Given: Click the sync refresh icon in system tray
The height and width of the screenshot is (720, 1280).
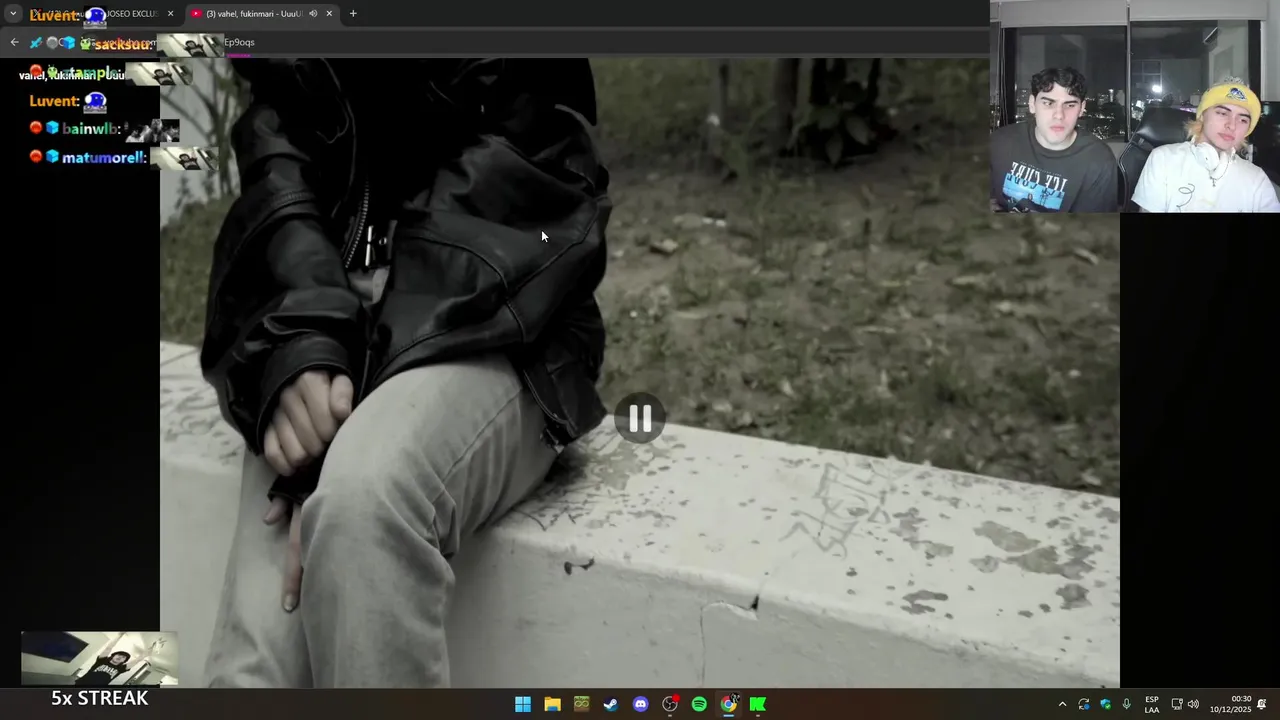Looking at the screenshot, I should [x=1084, y=704].
